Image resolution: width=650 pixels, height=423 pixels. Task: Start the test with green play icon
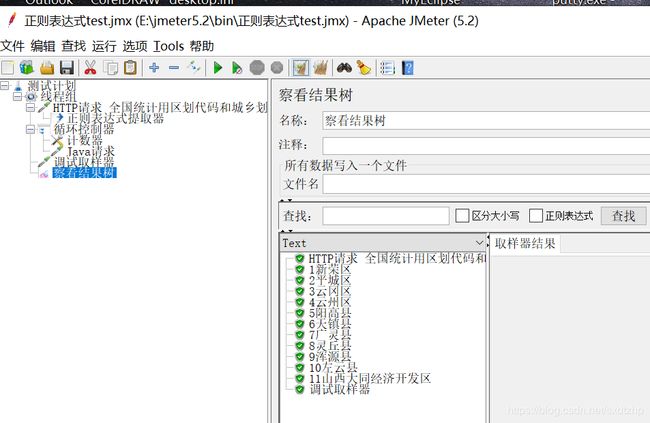click(217, 68)
